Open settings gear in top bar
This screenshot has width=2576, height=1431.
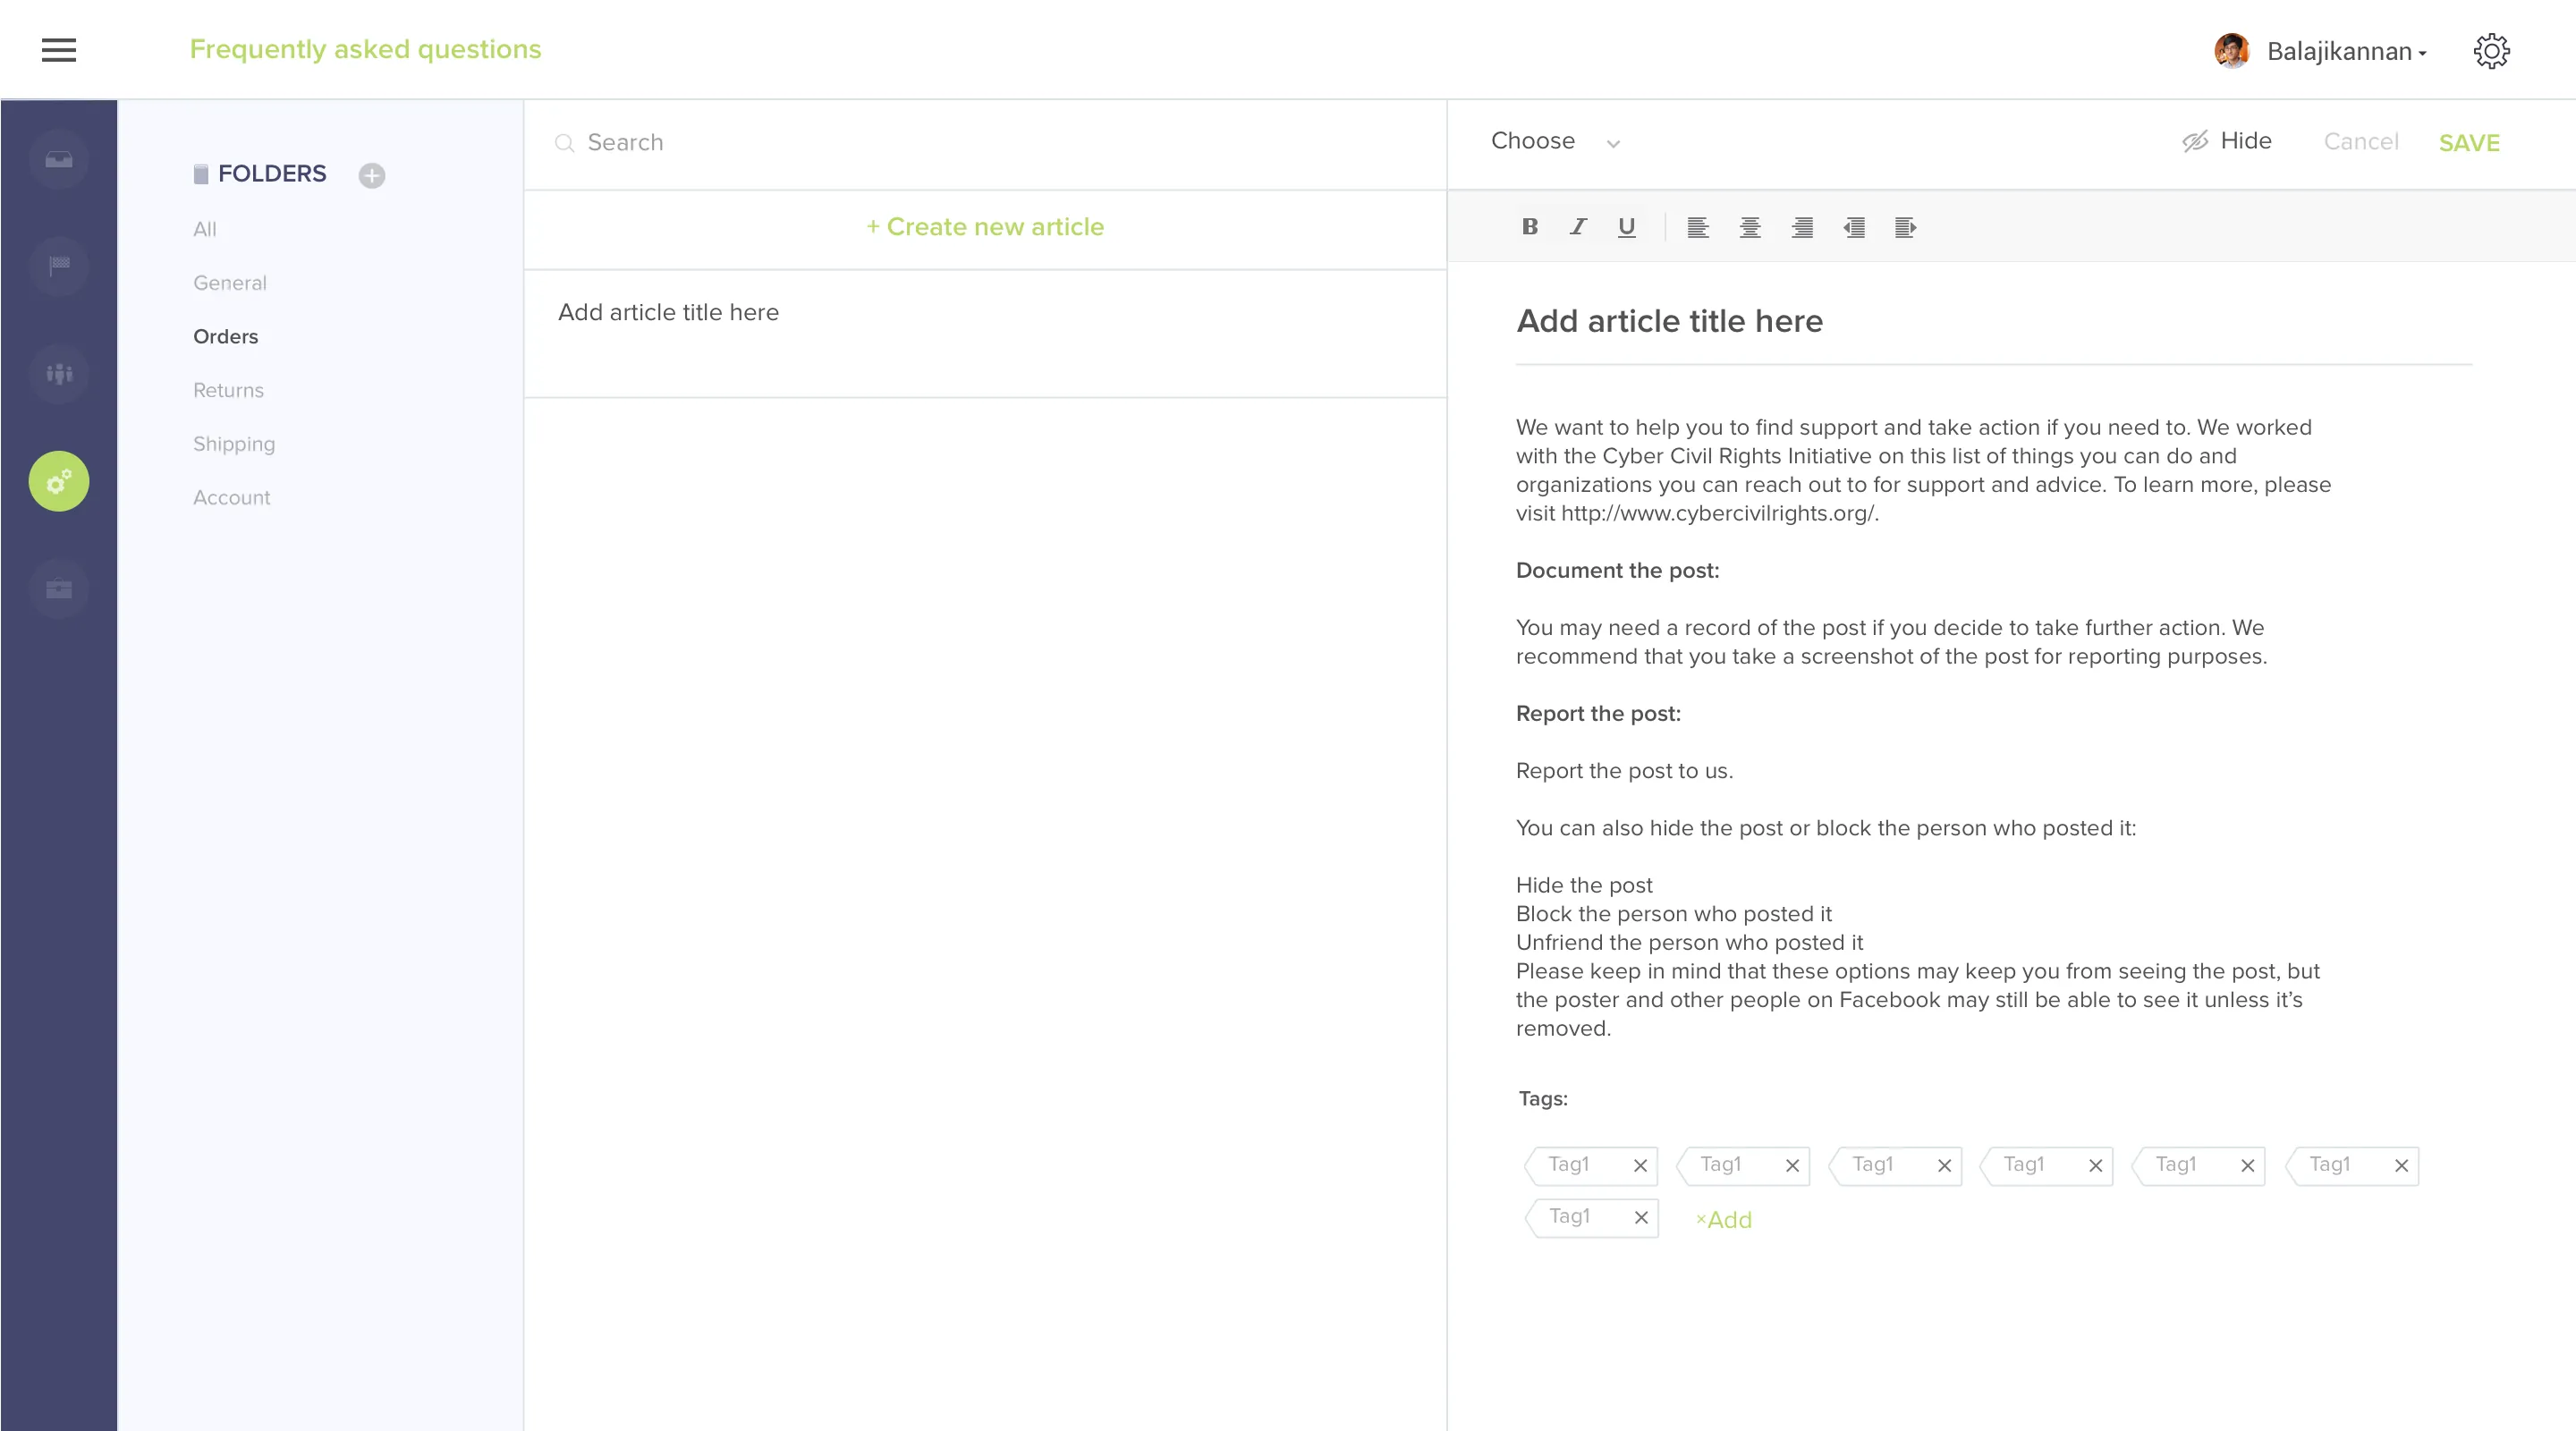pyautogui.click(x=2491, y=50)
